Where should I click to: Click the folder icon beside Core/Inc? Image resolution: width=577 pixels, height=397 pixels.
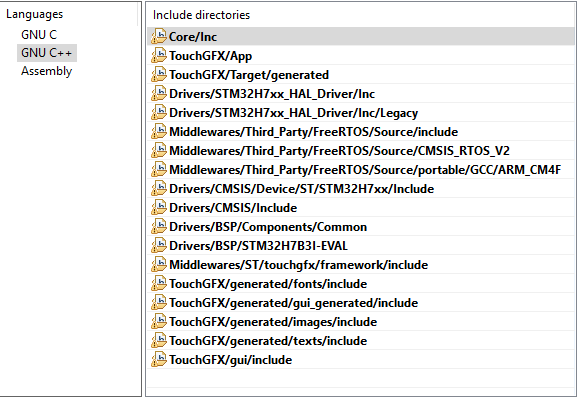(x=159, y=36)
